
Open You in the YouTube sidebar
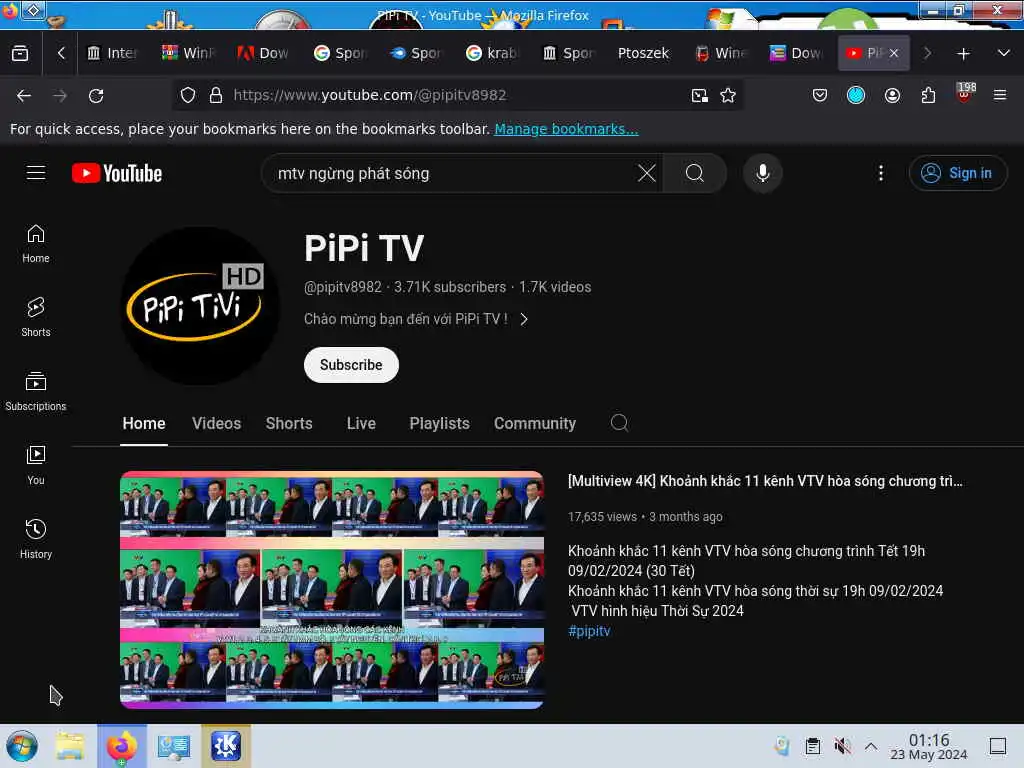point(36,465)
